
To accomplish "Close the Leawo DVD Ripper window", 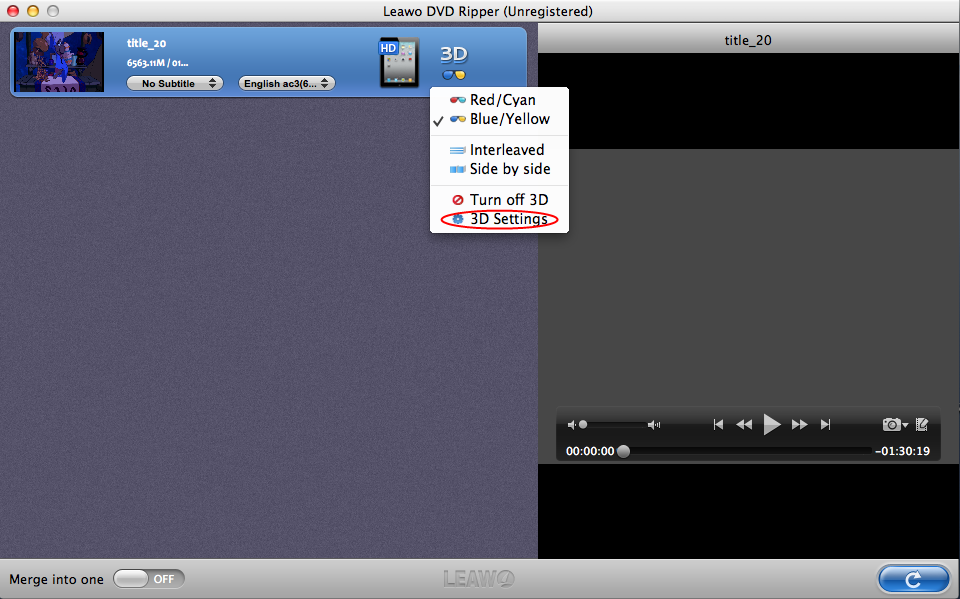I will point(13,11).
